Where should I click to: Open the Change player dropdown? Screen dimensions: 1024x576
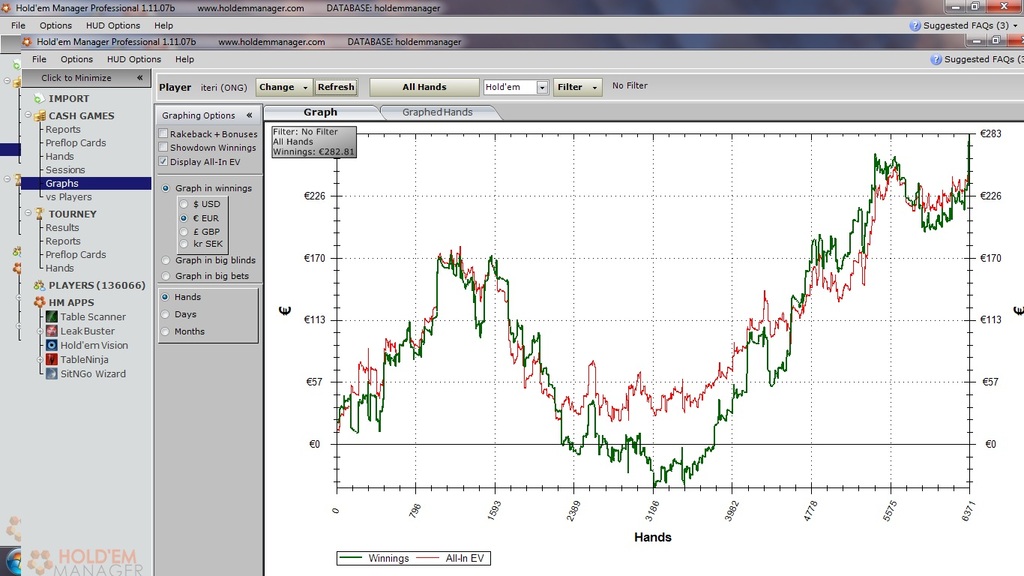(283, 87)
